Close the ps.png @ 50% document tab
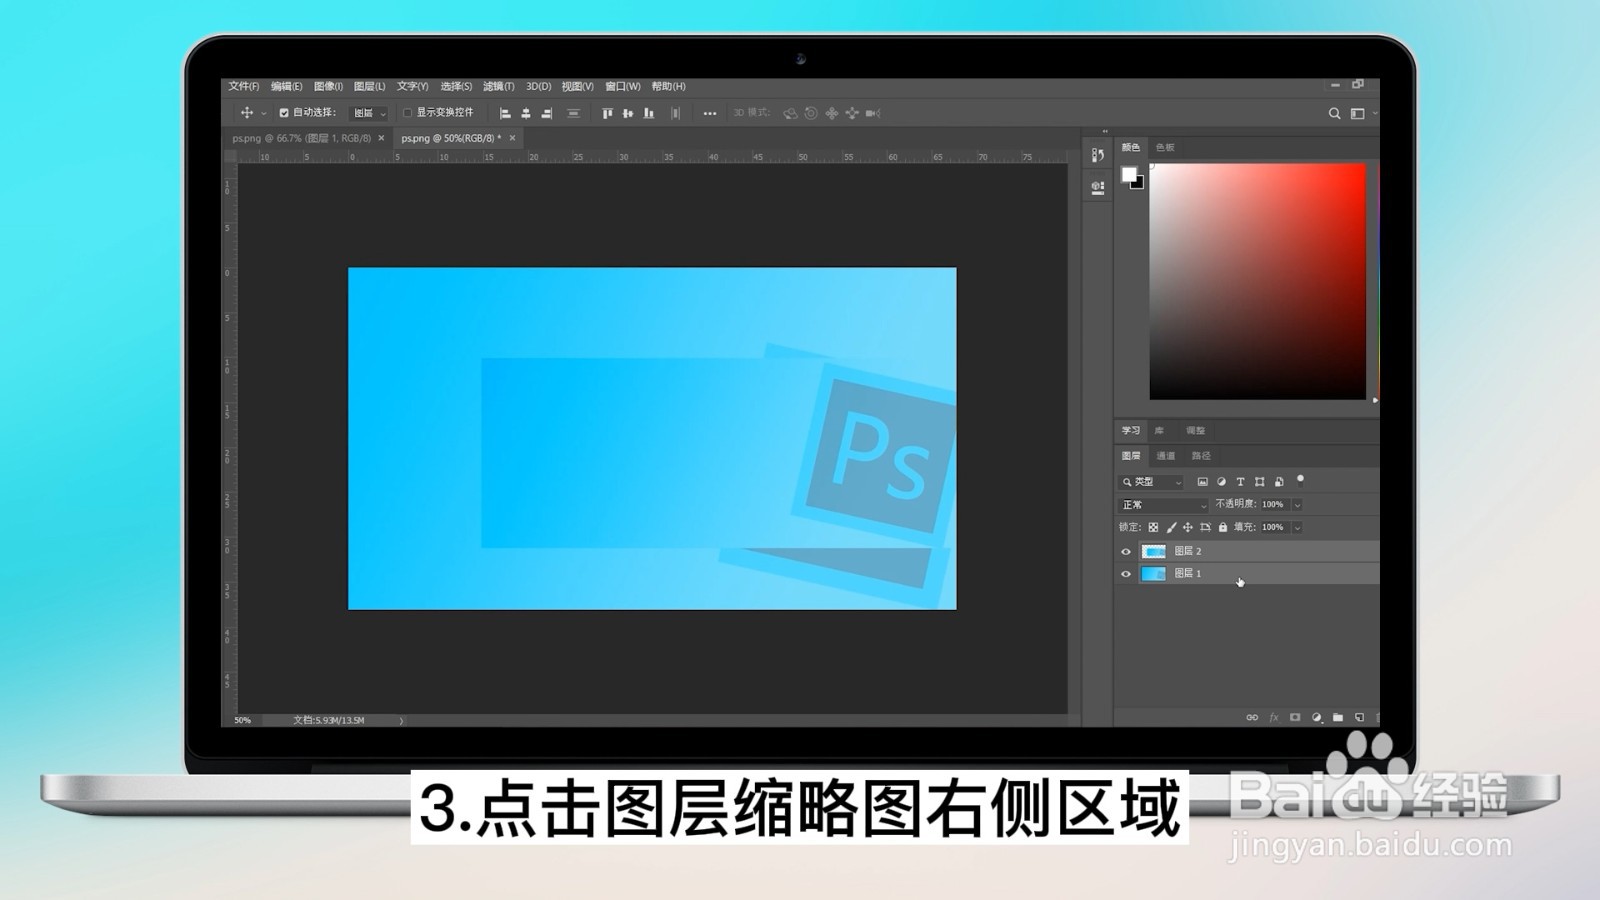This screenshot has height=900, width=1600. (x=512, y=138)
